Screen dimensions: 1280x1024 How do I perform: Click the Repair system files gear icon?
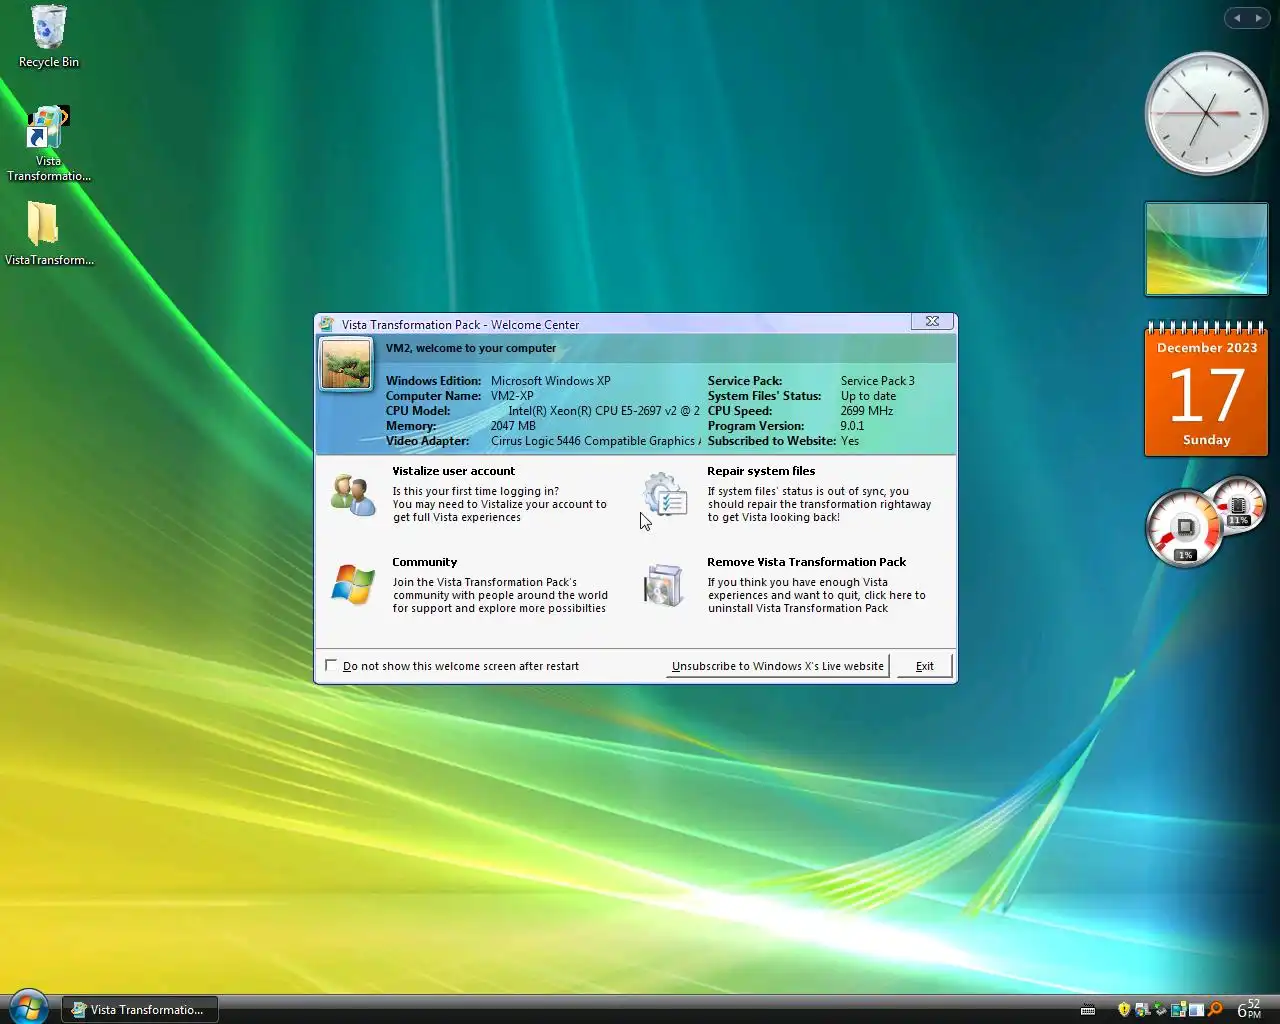pyautogui.click(x=666, y=496)
